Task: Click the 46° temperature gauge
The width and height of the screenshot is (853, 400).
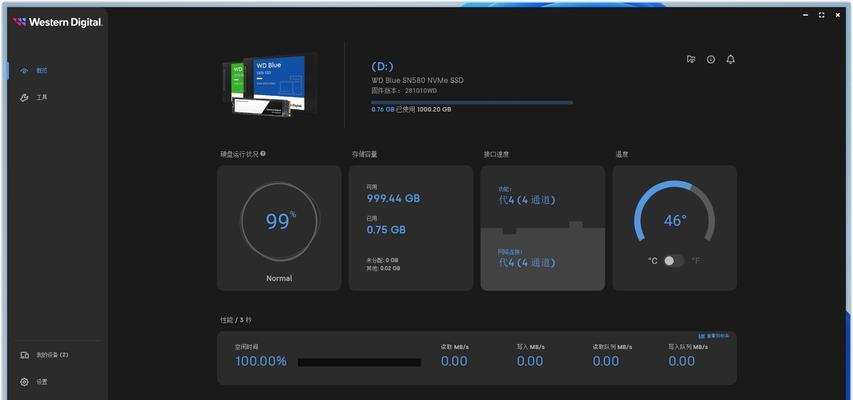Action: [675, 212]
